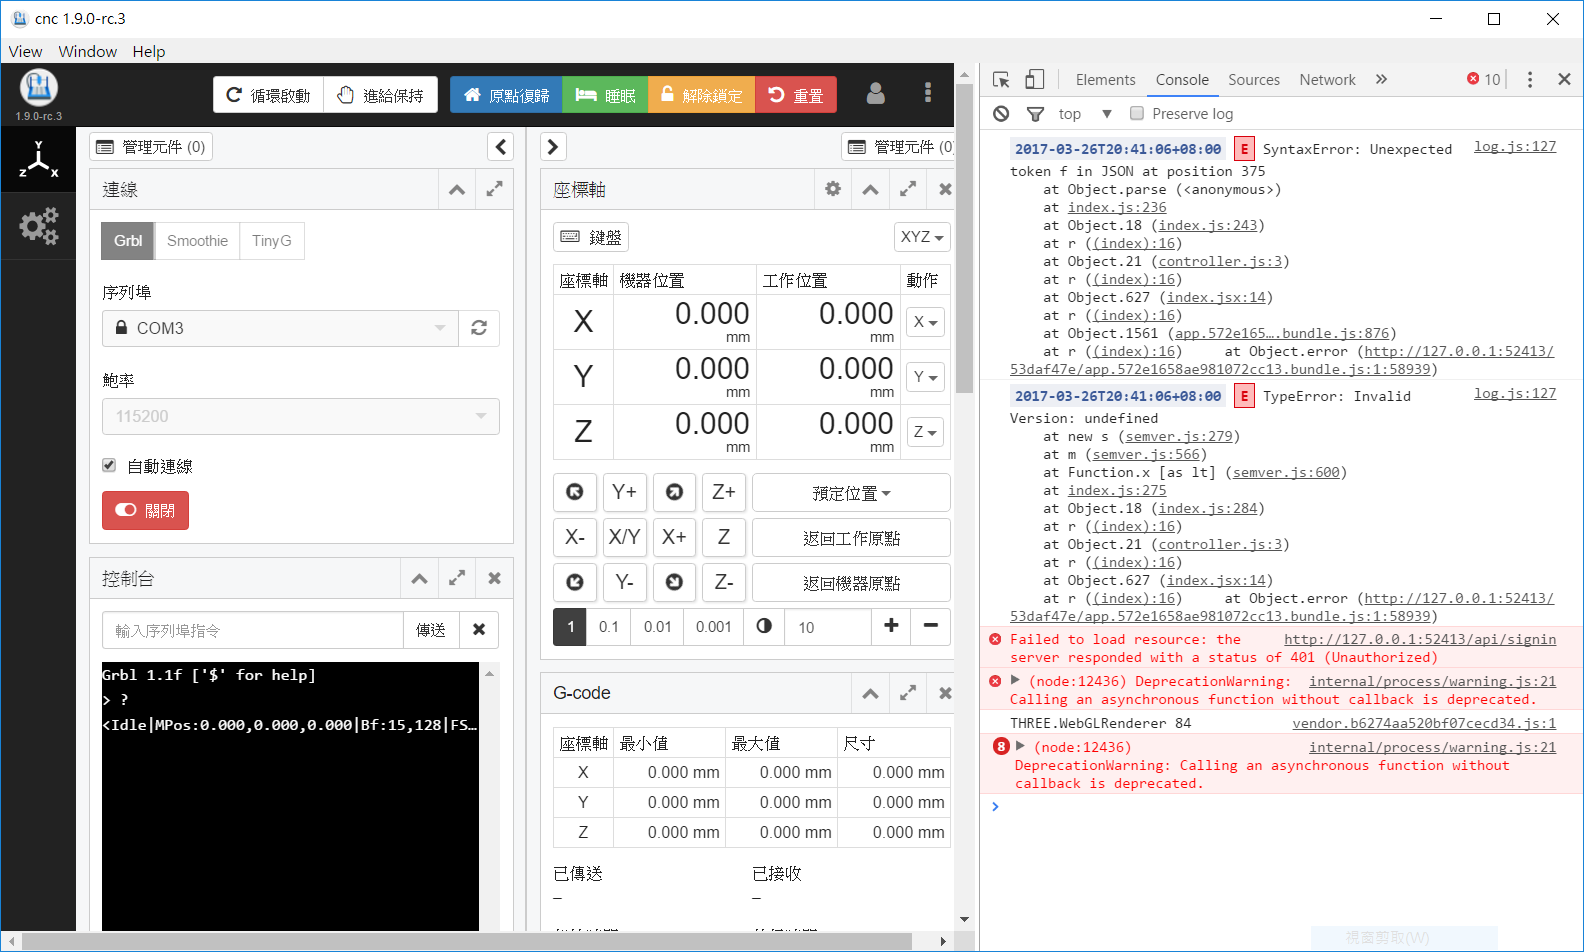Screen dimensions: 1584x952
Task: Expand the connection panel to fullscreen
Action: click(494, 189)
